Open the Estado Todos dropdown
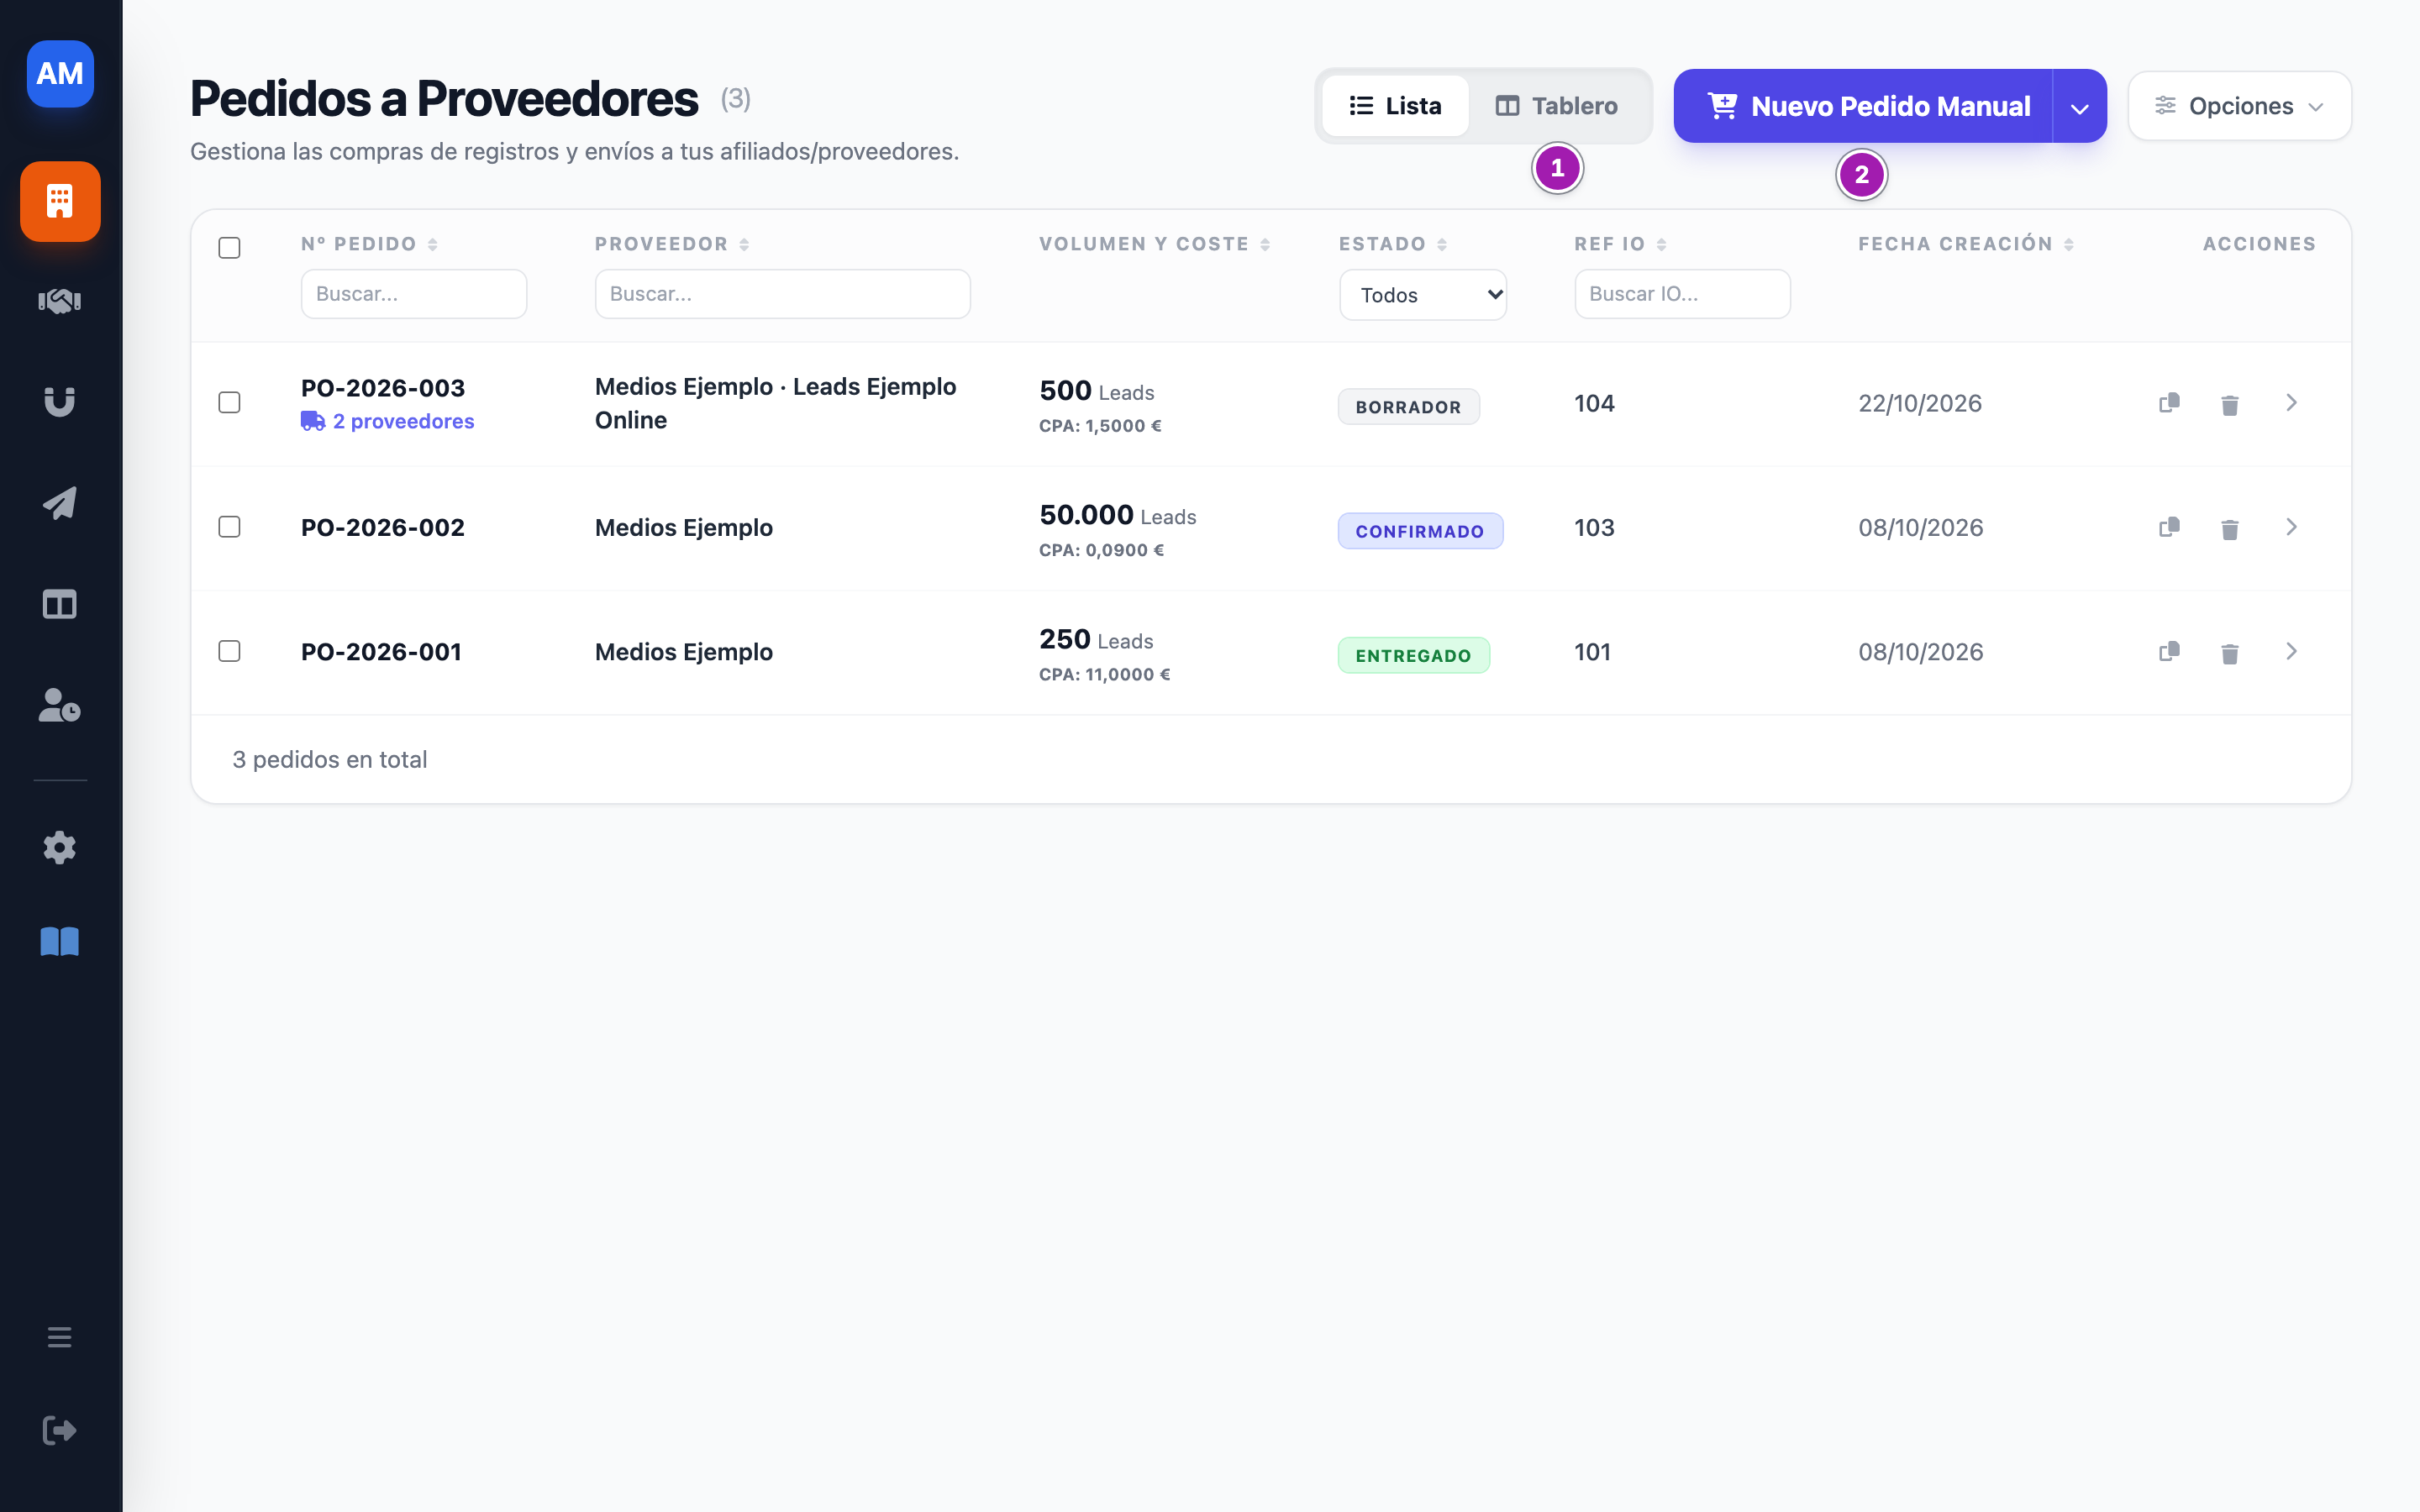Viewport: 2420px width, 1512px height. click(1423, 295)
